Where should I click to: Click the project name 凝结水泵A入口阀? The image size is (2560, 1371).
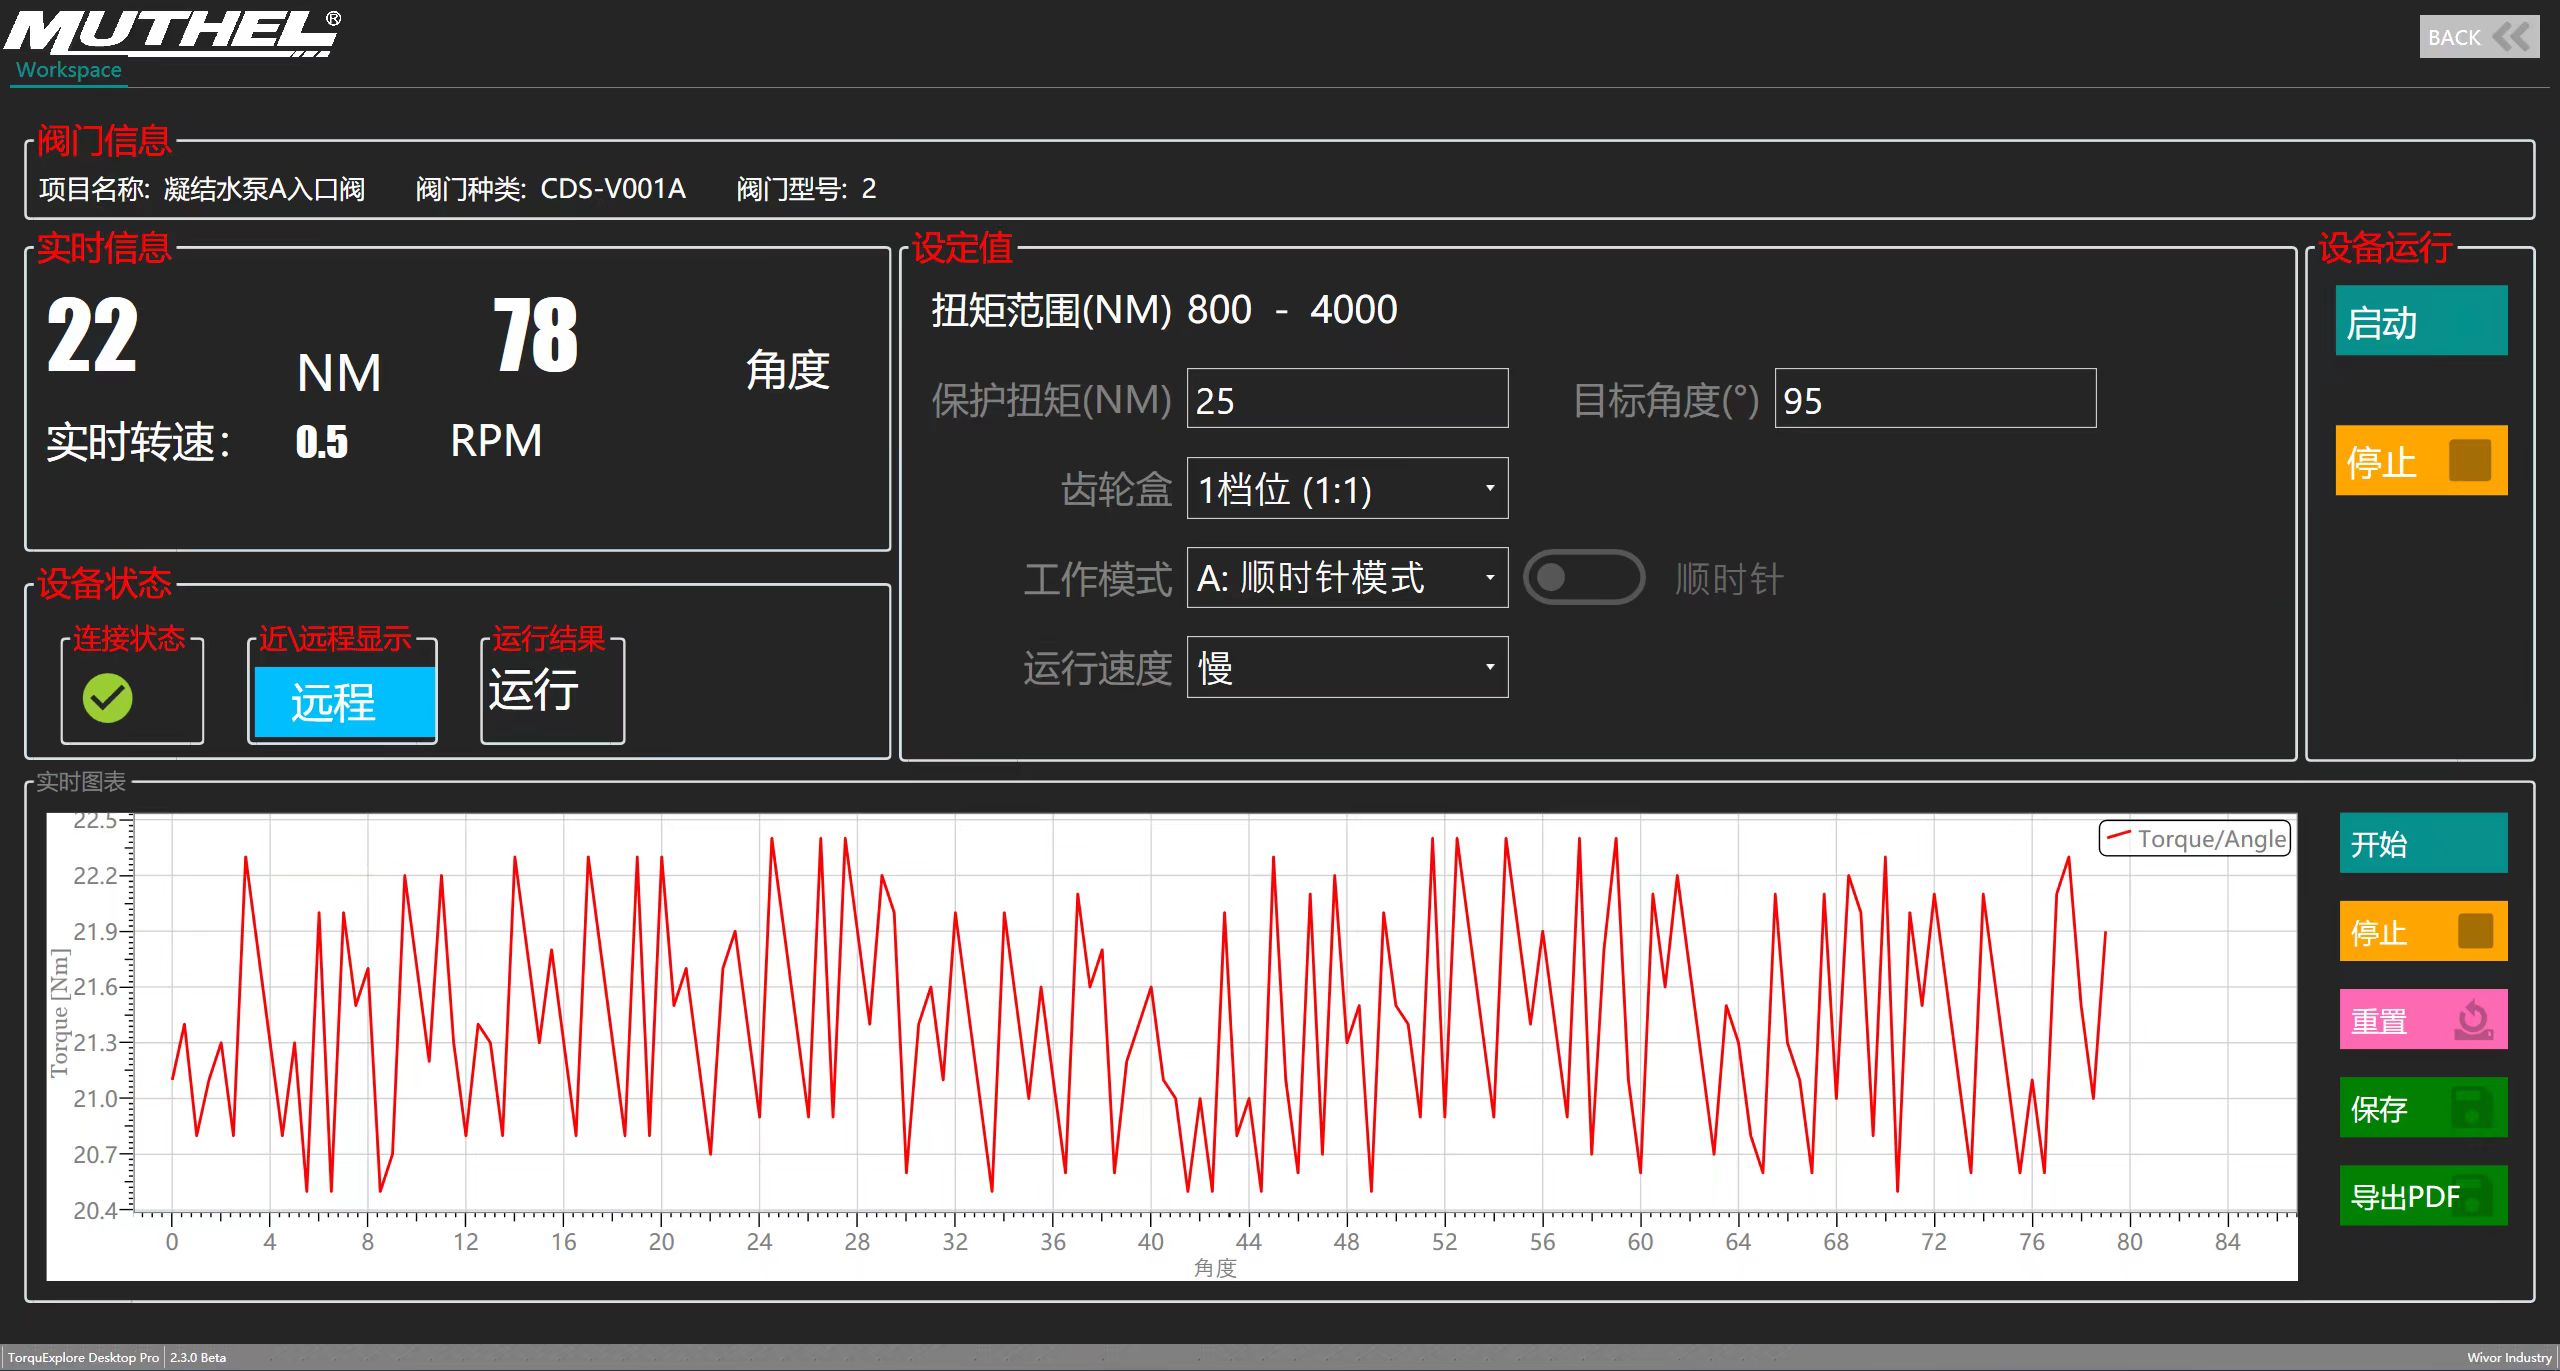[265, 189]
